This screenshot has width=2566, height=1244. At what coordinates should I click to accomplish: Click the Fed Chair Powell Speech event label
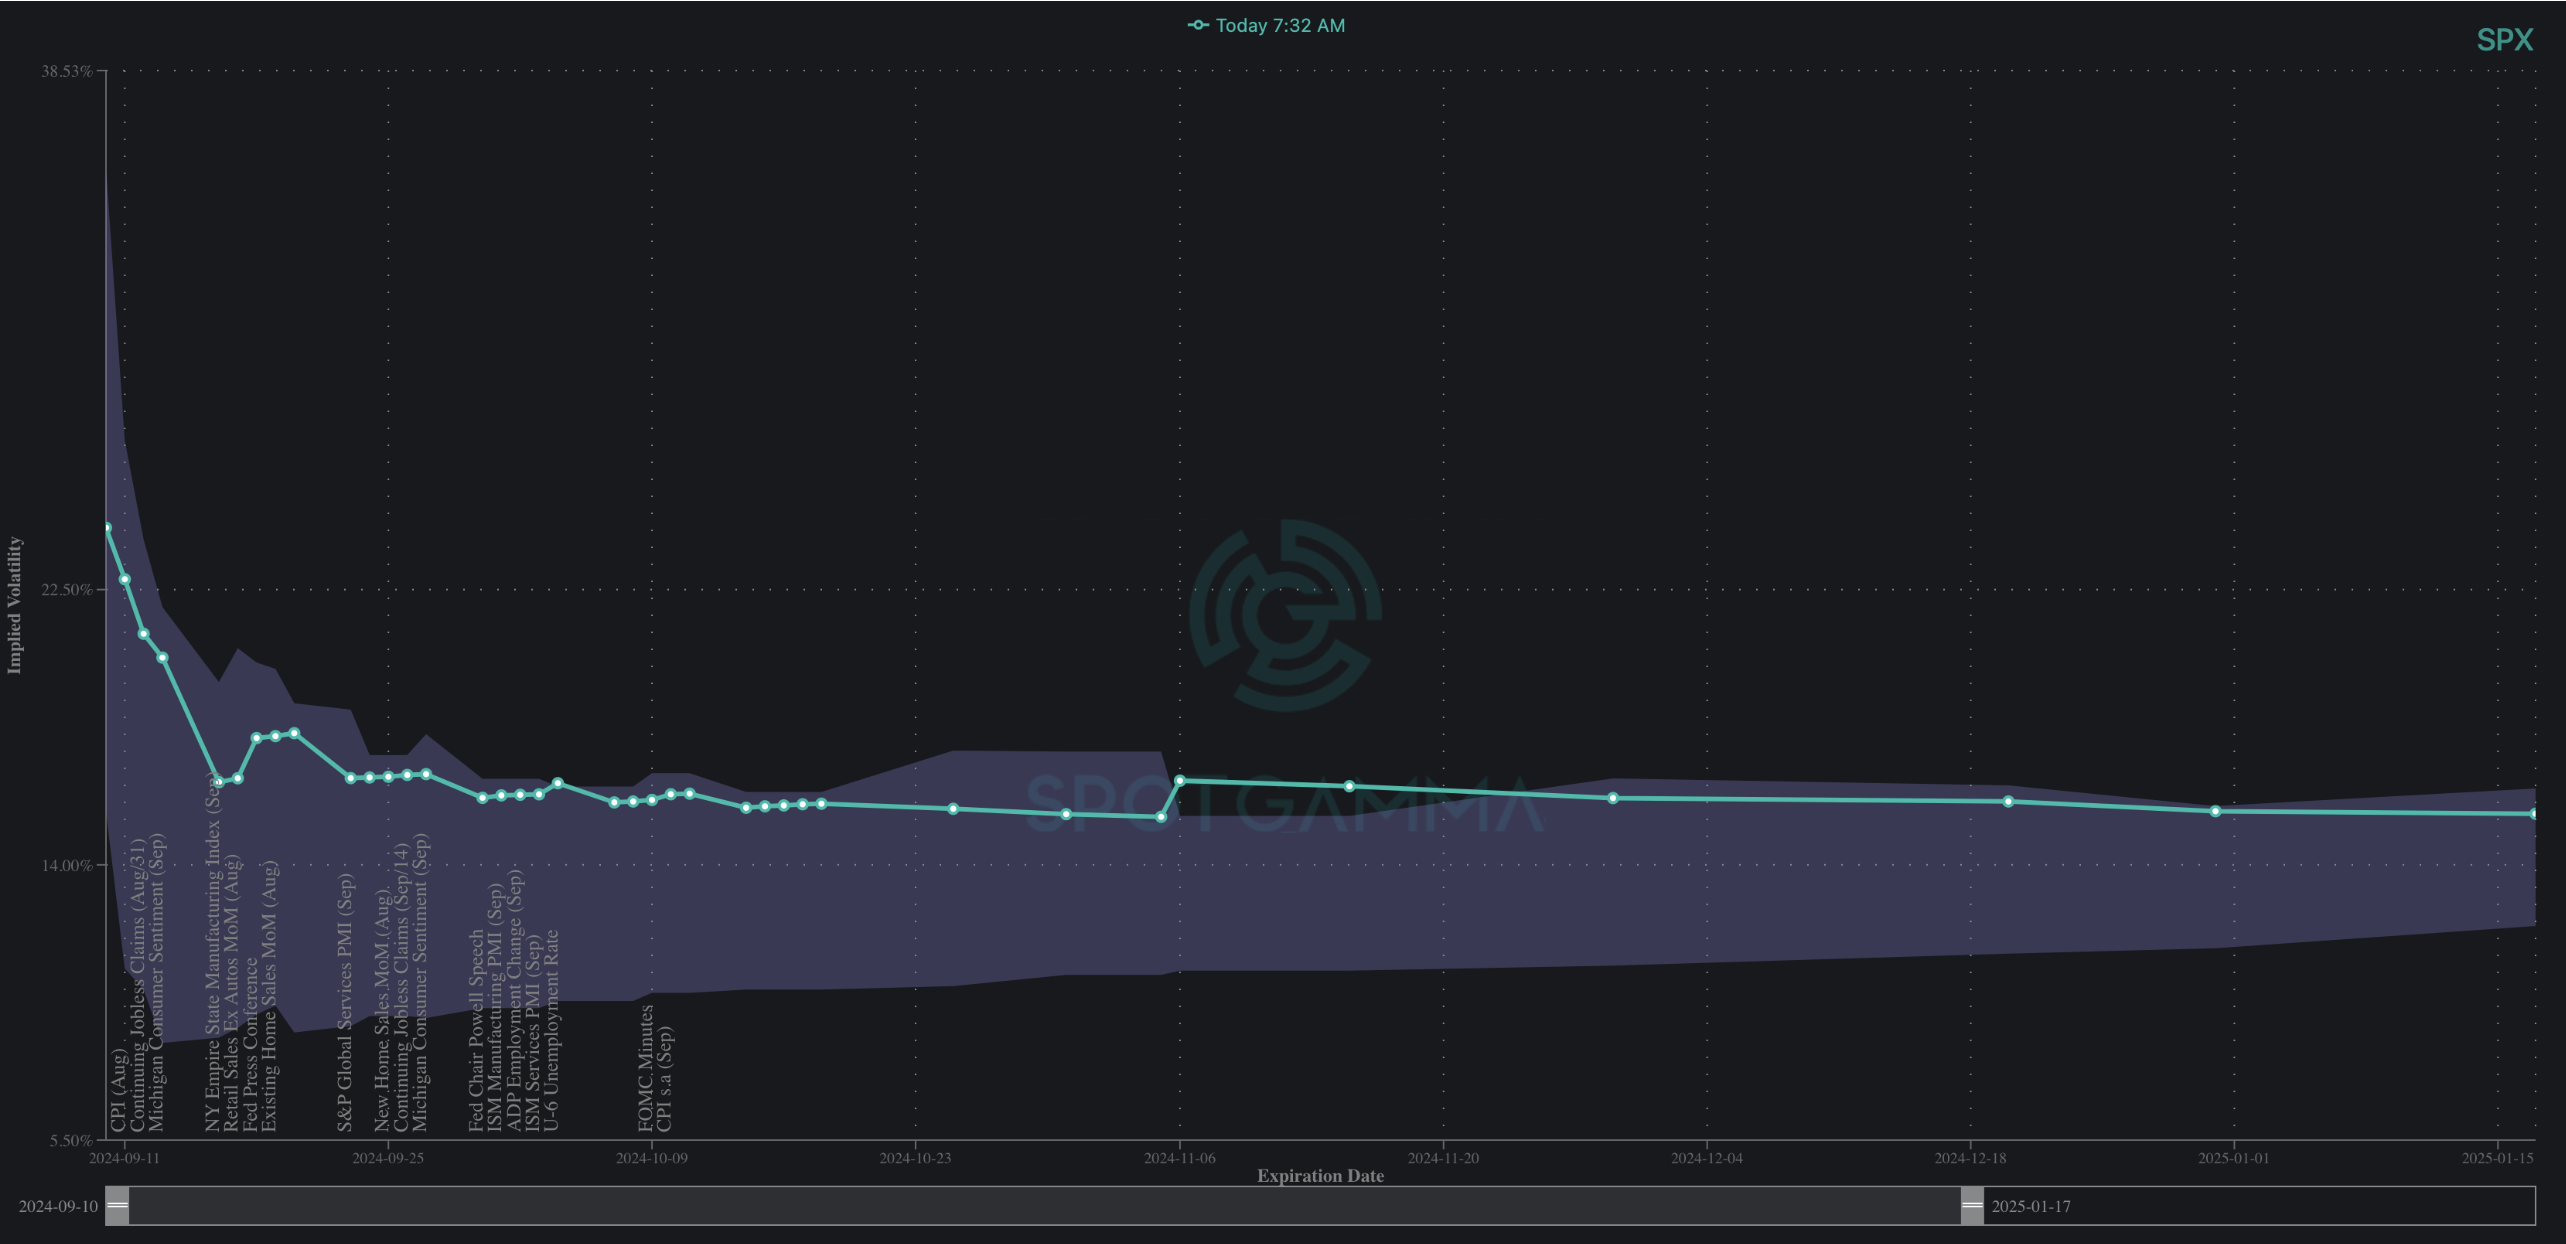[x=477, y=1030]
